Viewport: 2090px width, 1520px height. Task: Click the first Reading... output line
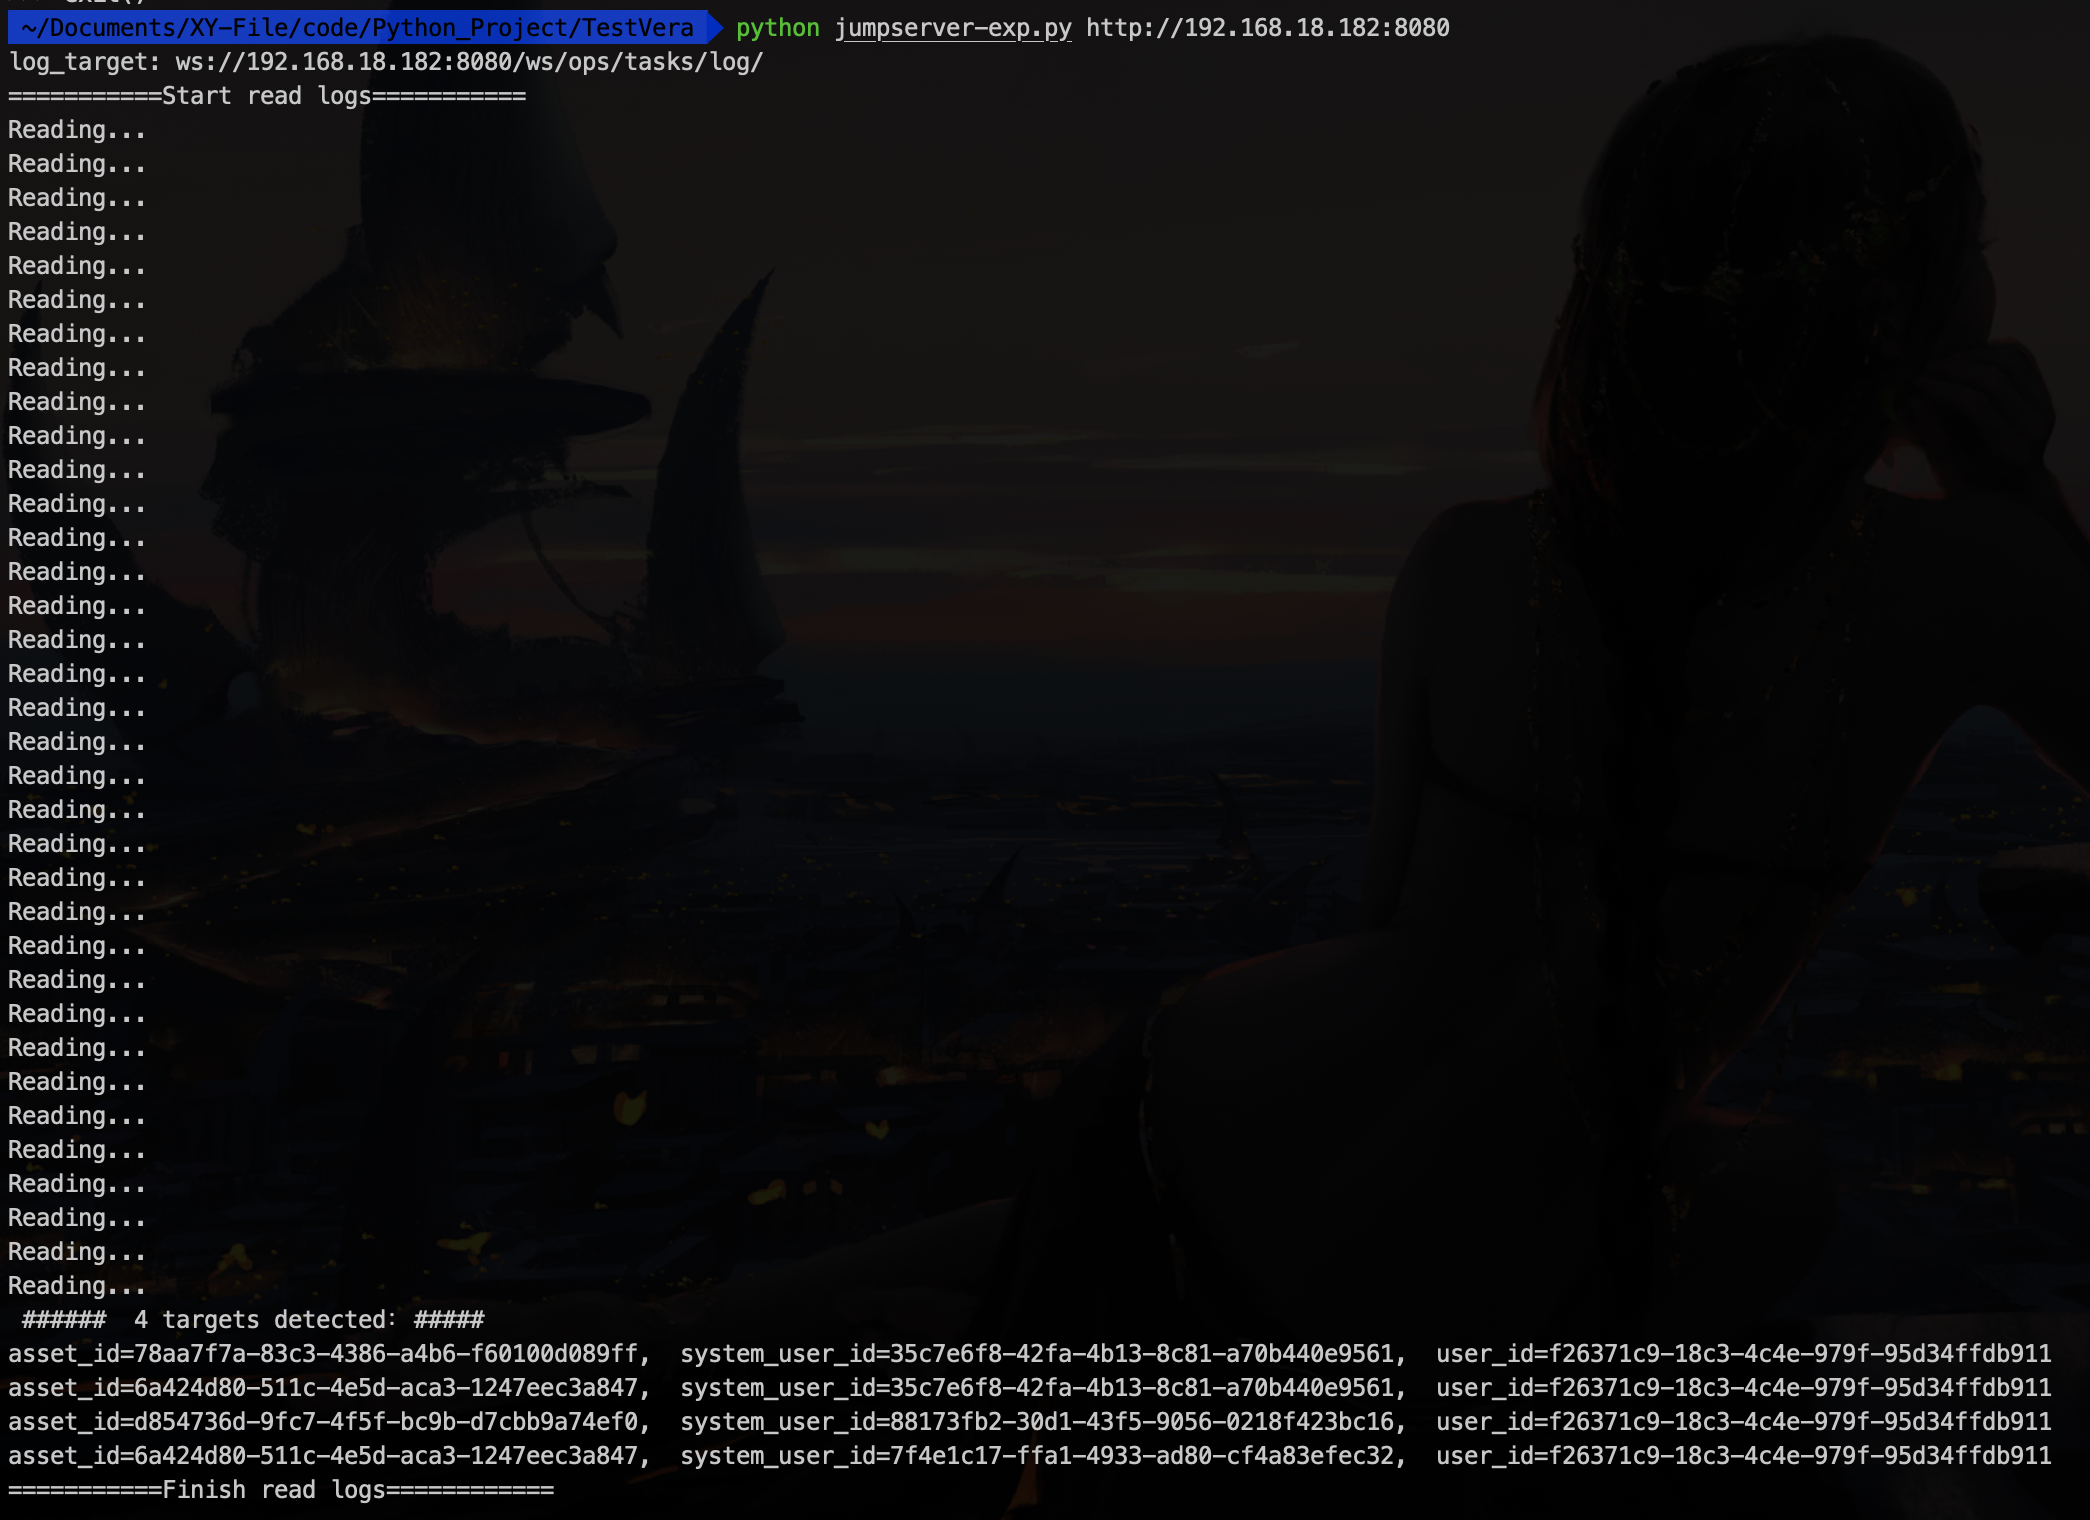pyautogui.click(x=77, y=130)
